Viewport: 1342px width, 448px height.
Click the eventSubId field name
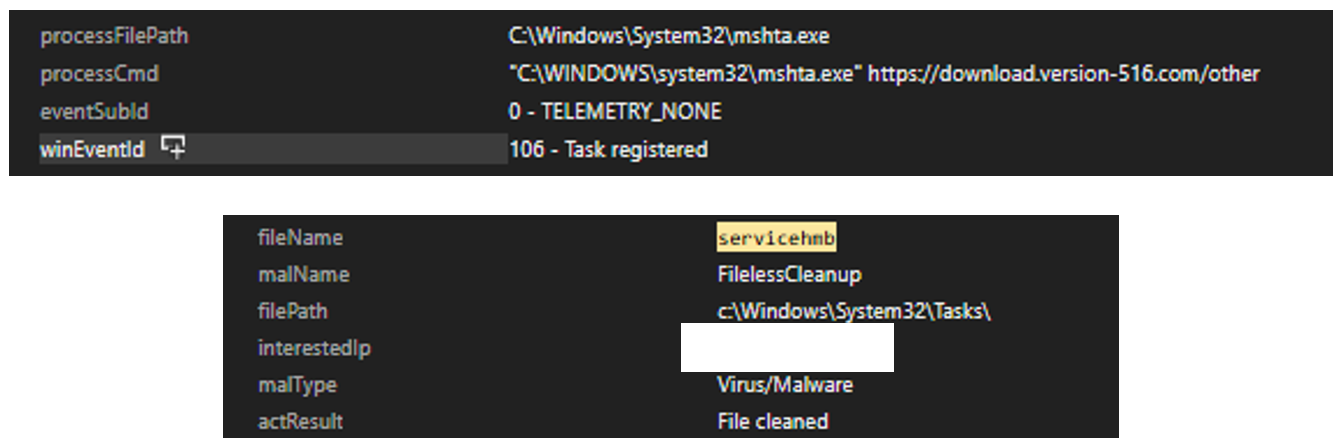pyautogui.click(x=94, y=112)
